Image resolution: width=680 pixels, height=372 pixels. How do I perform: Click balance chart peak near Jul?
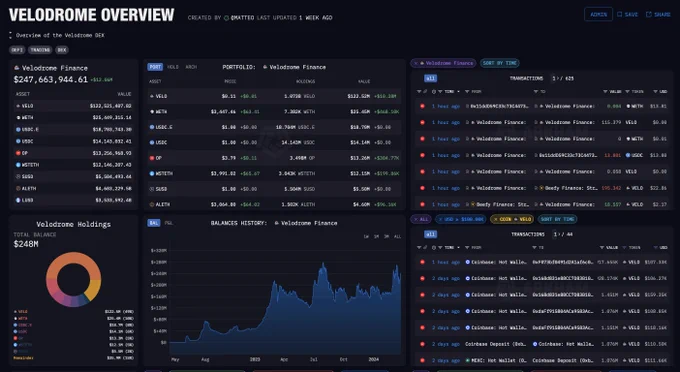[323, 264]
